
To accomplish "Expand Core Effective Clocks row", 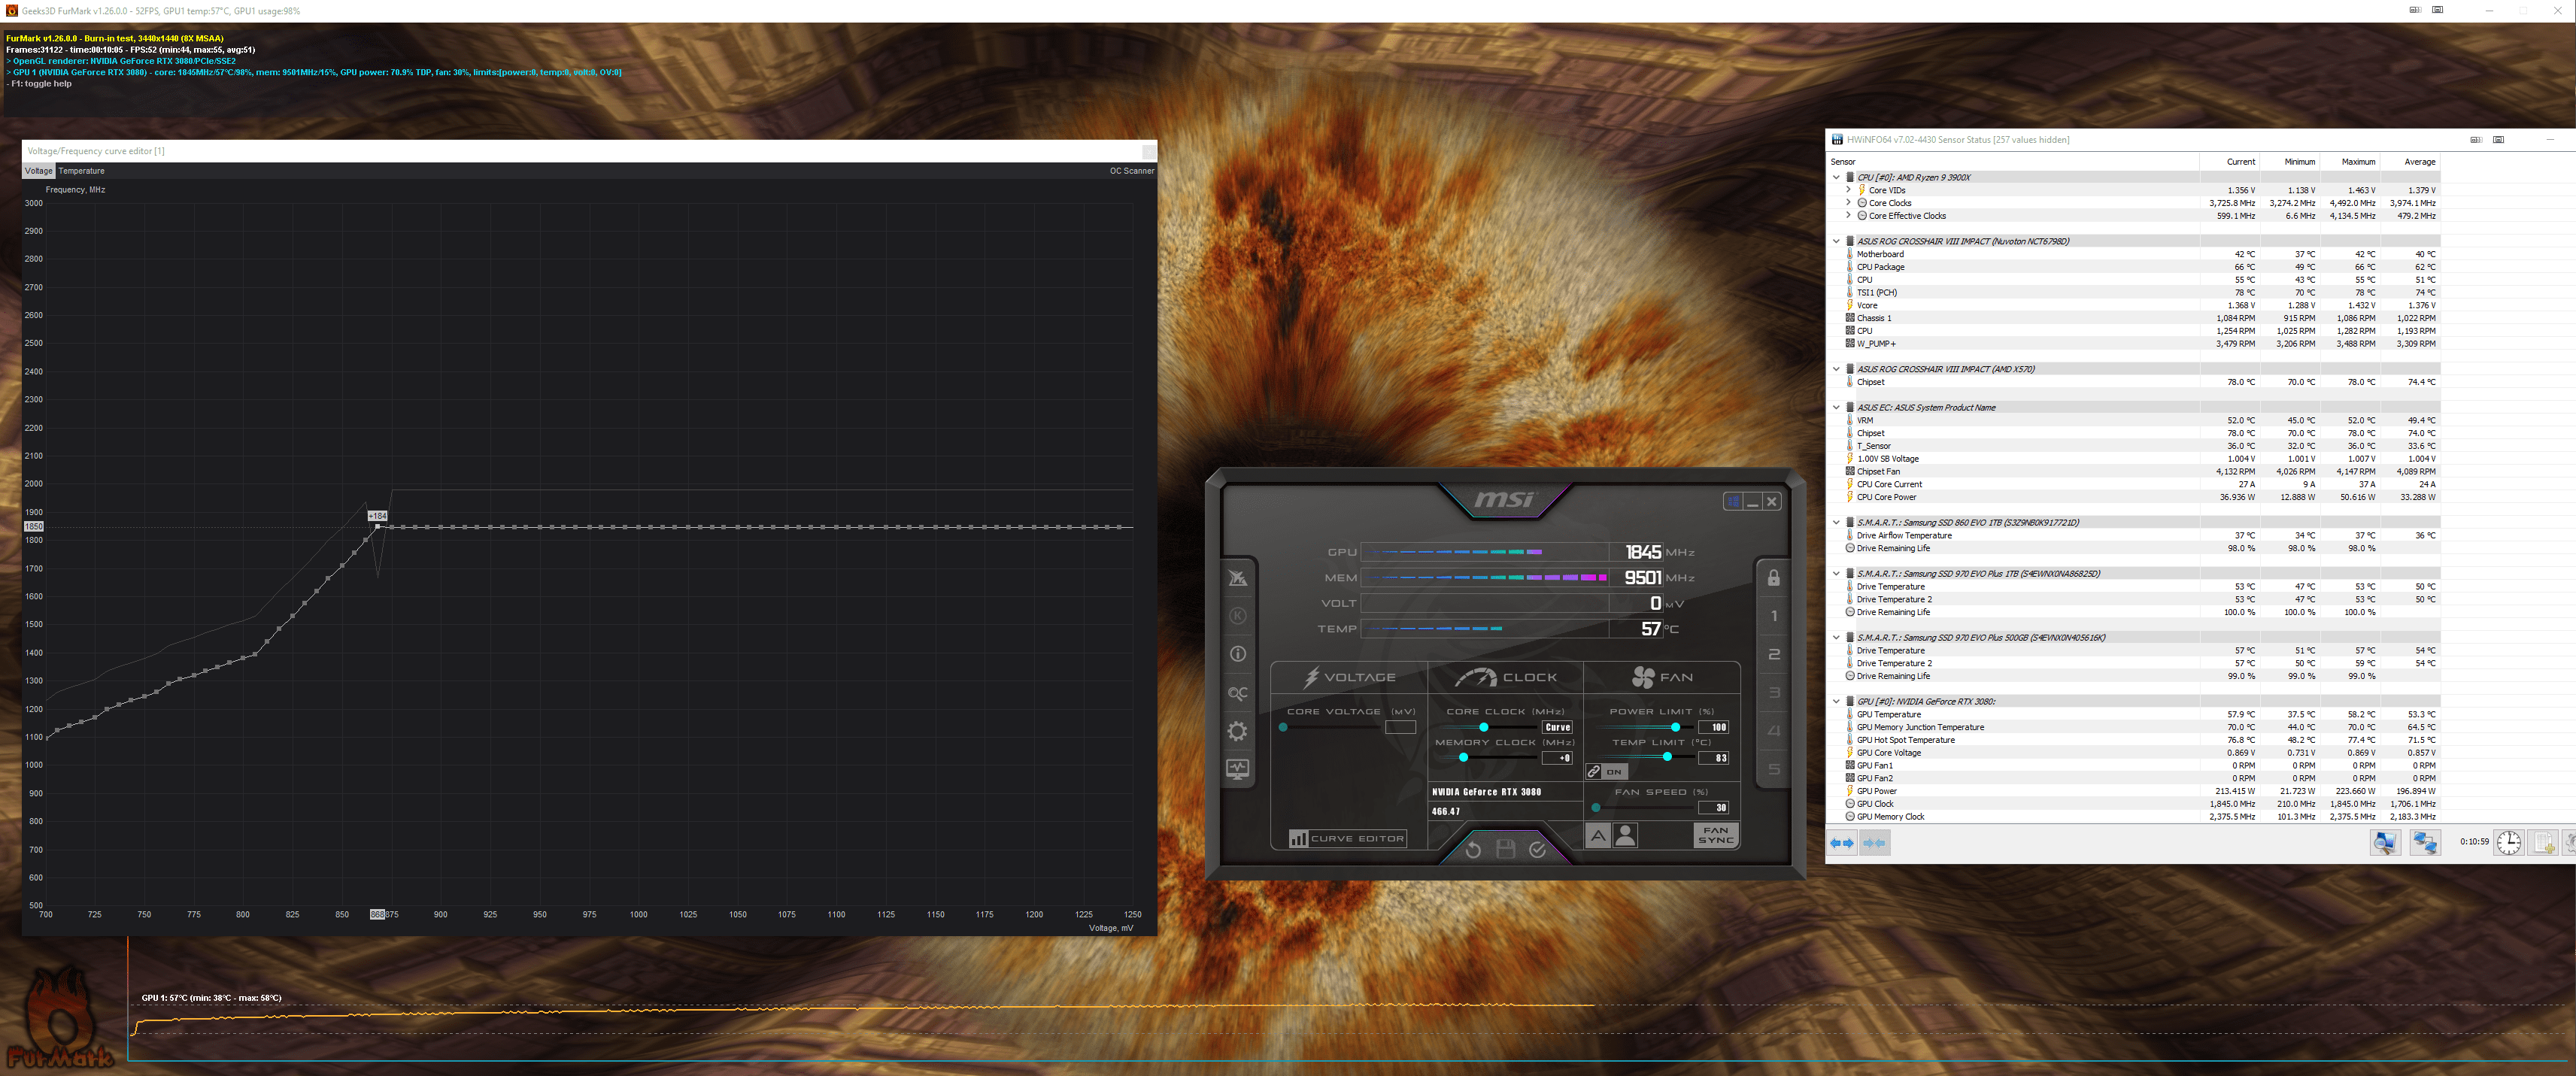I will 1848,216.
